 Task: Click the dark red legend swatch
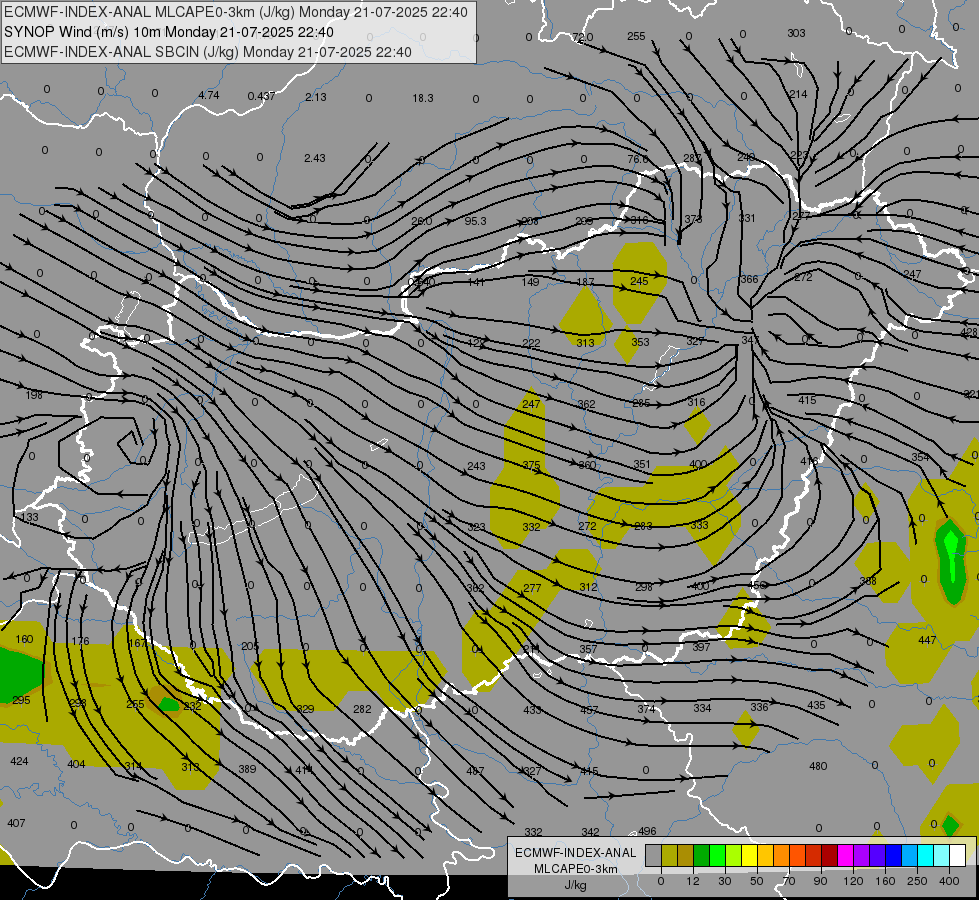click(829, 855)
